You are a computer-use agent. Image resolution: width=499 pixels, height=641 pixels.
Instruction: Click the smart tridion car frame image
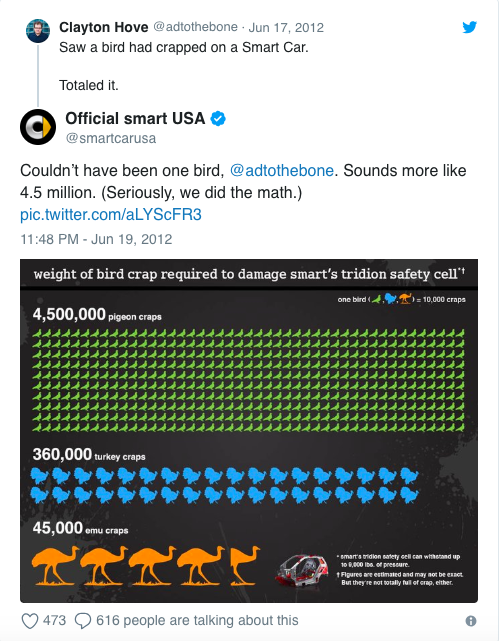[x=302, y=569]
